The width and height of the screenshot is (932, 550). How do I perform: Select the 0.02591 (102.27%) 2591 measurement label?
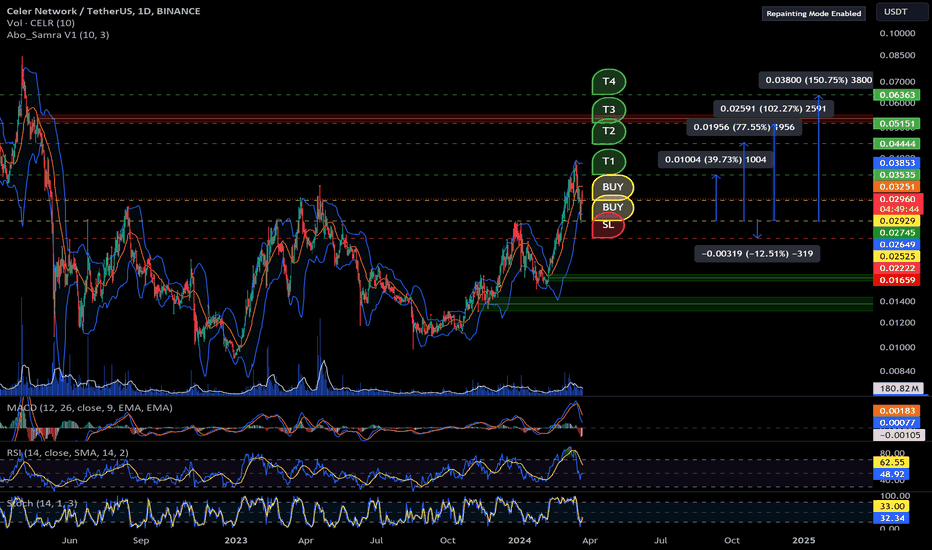pyautogui.click(x=773, y=108)
